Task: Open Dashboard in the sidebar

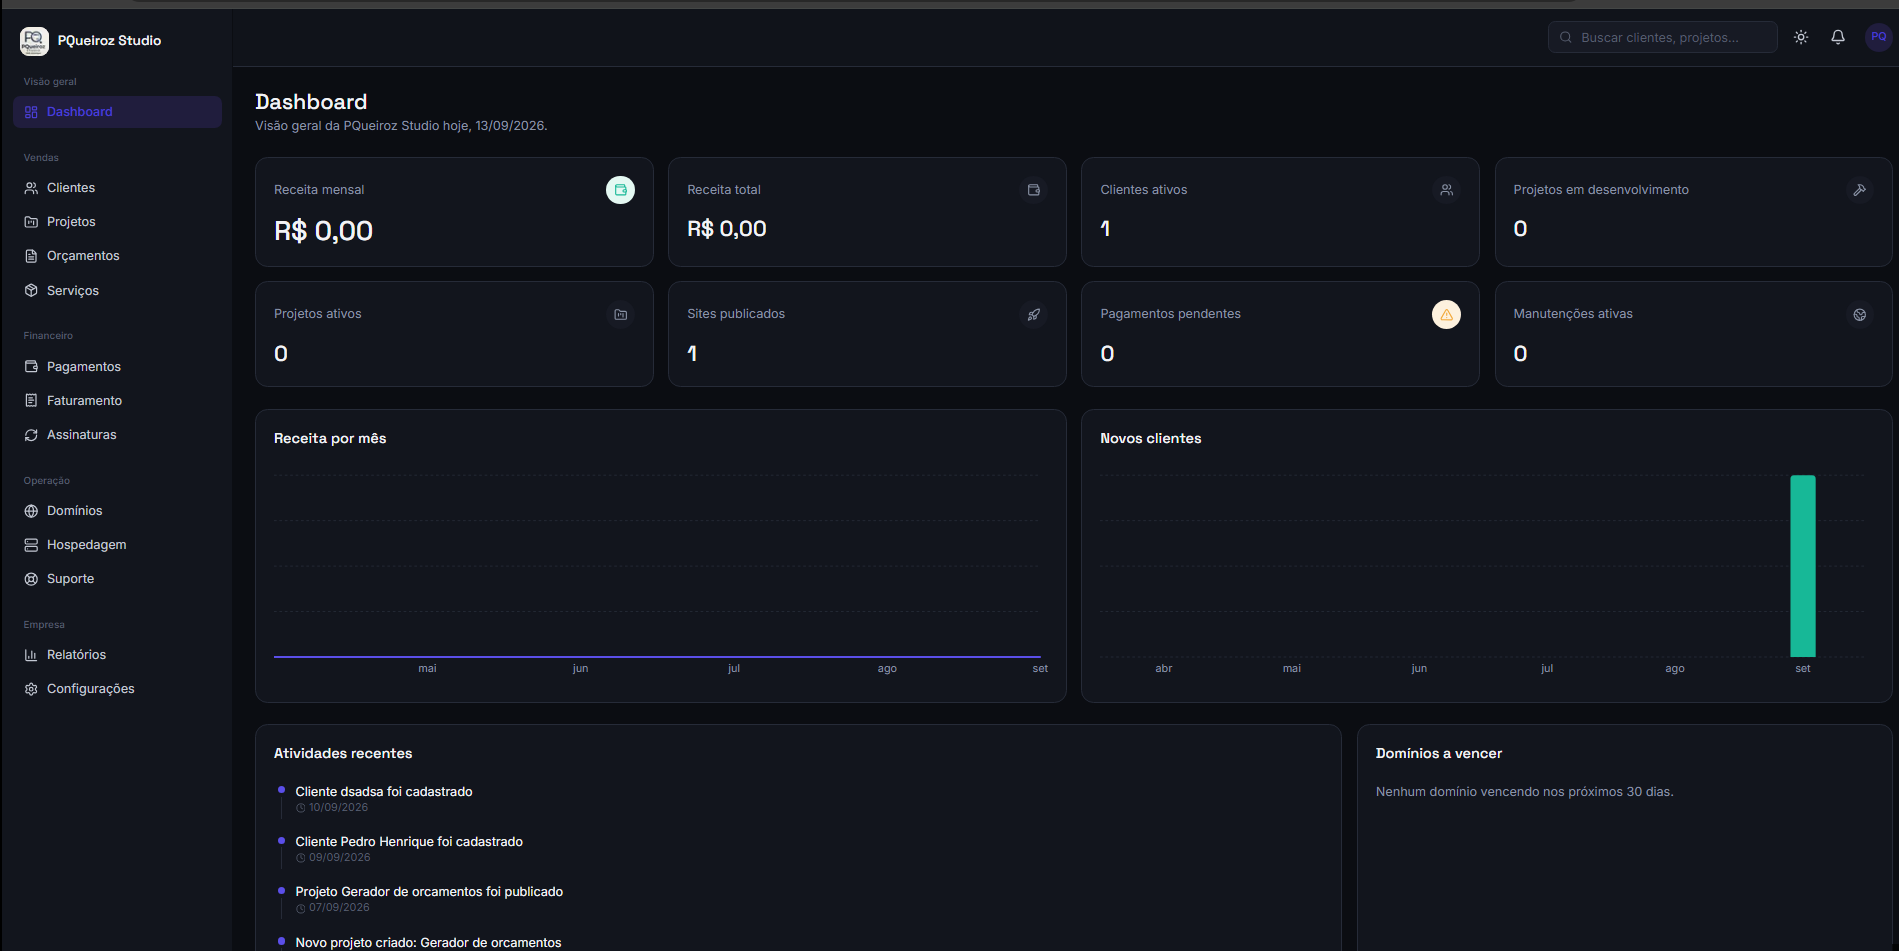Action: click(x=118, y=112)
